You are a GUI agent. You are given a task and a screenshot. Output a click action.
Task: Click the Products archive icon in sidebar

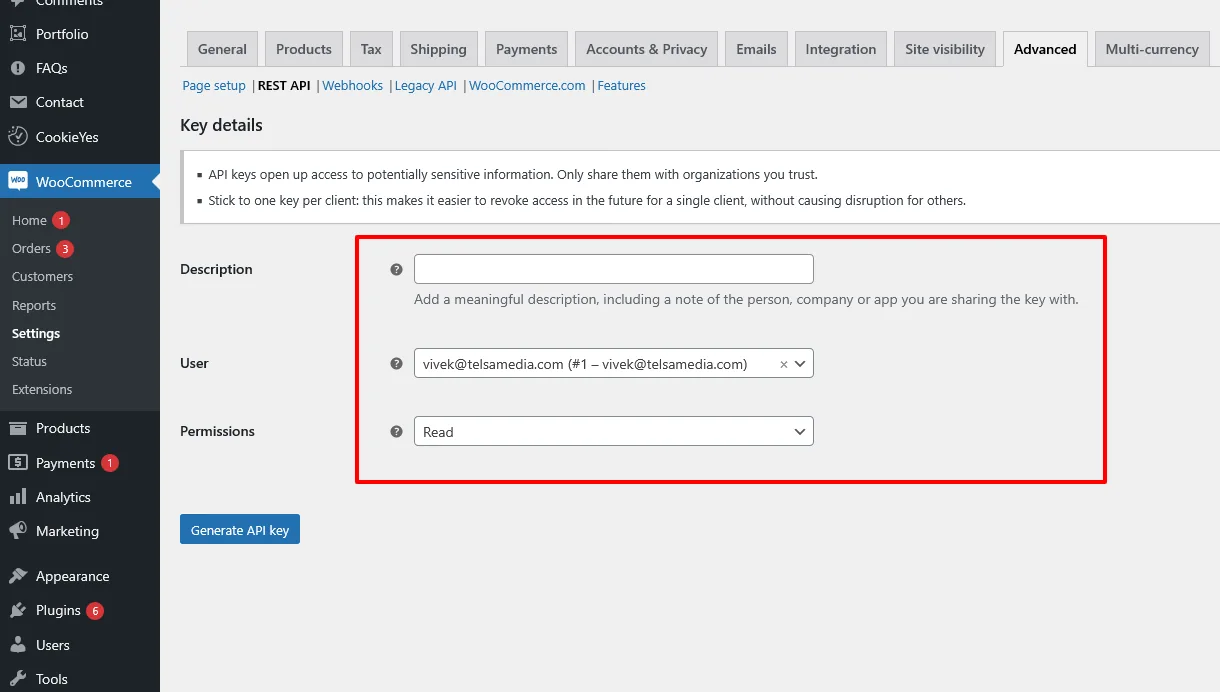18,428
